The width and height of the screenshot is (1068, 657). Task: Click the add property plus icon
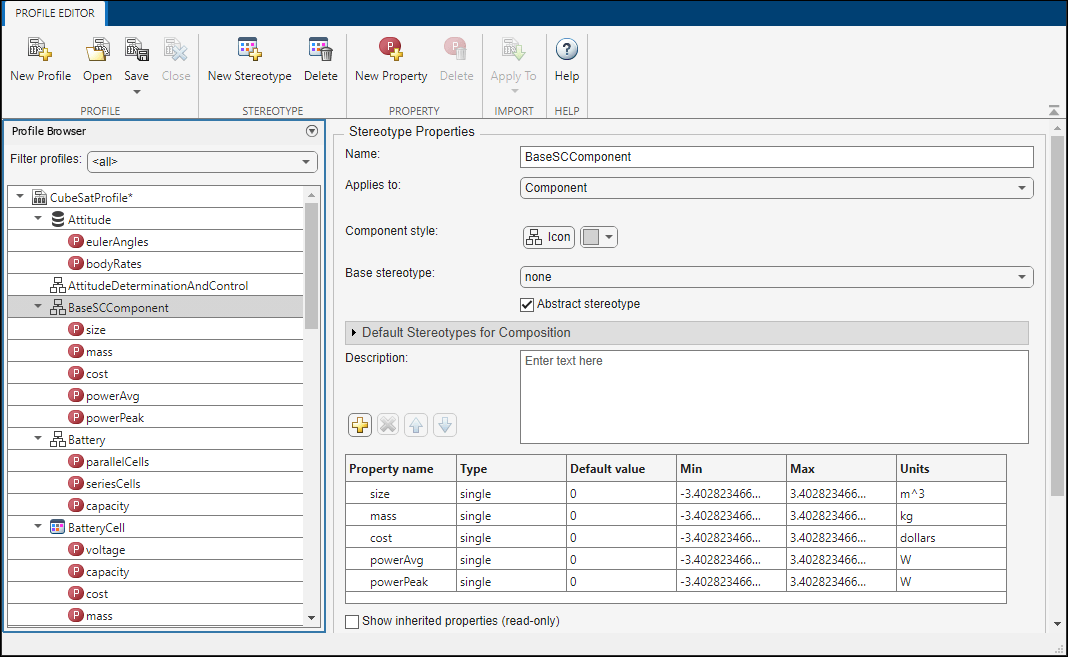359,424
